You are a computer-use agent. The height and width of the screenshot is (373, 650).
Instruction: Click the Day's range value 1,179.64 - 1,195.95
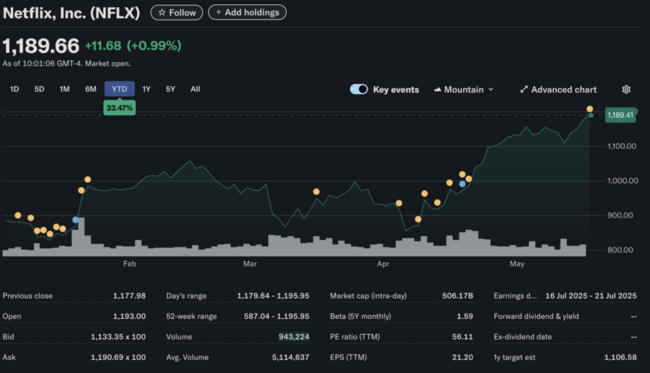pos(273,296)
